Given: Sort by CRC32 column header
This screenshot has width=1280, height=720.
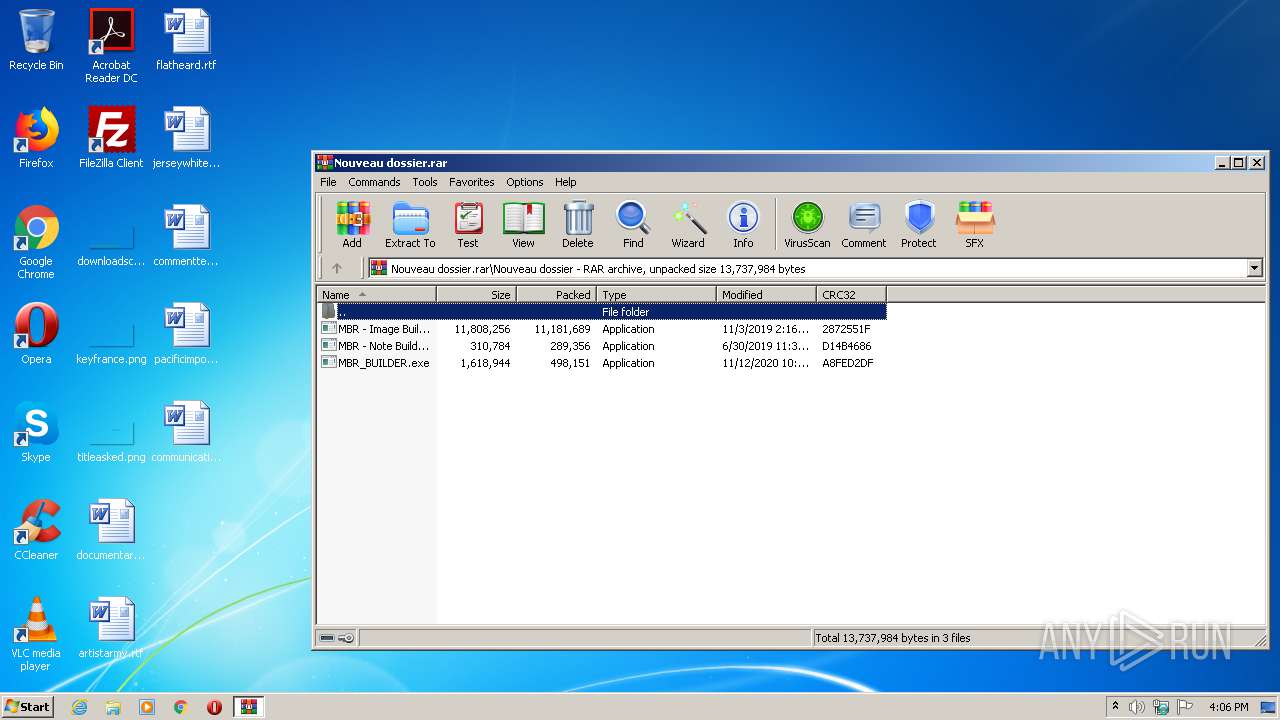Looking at the screenshot, I should tap(852, 294).
